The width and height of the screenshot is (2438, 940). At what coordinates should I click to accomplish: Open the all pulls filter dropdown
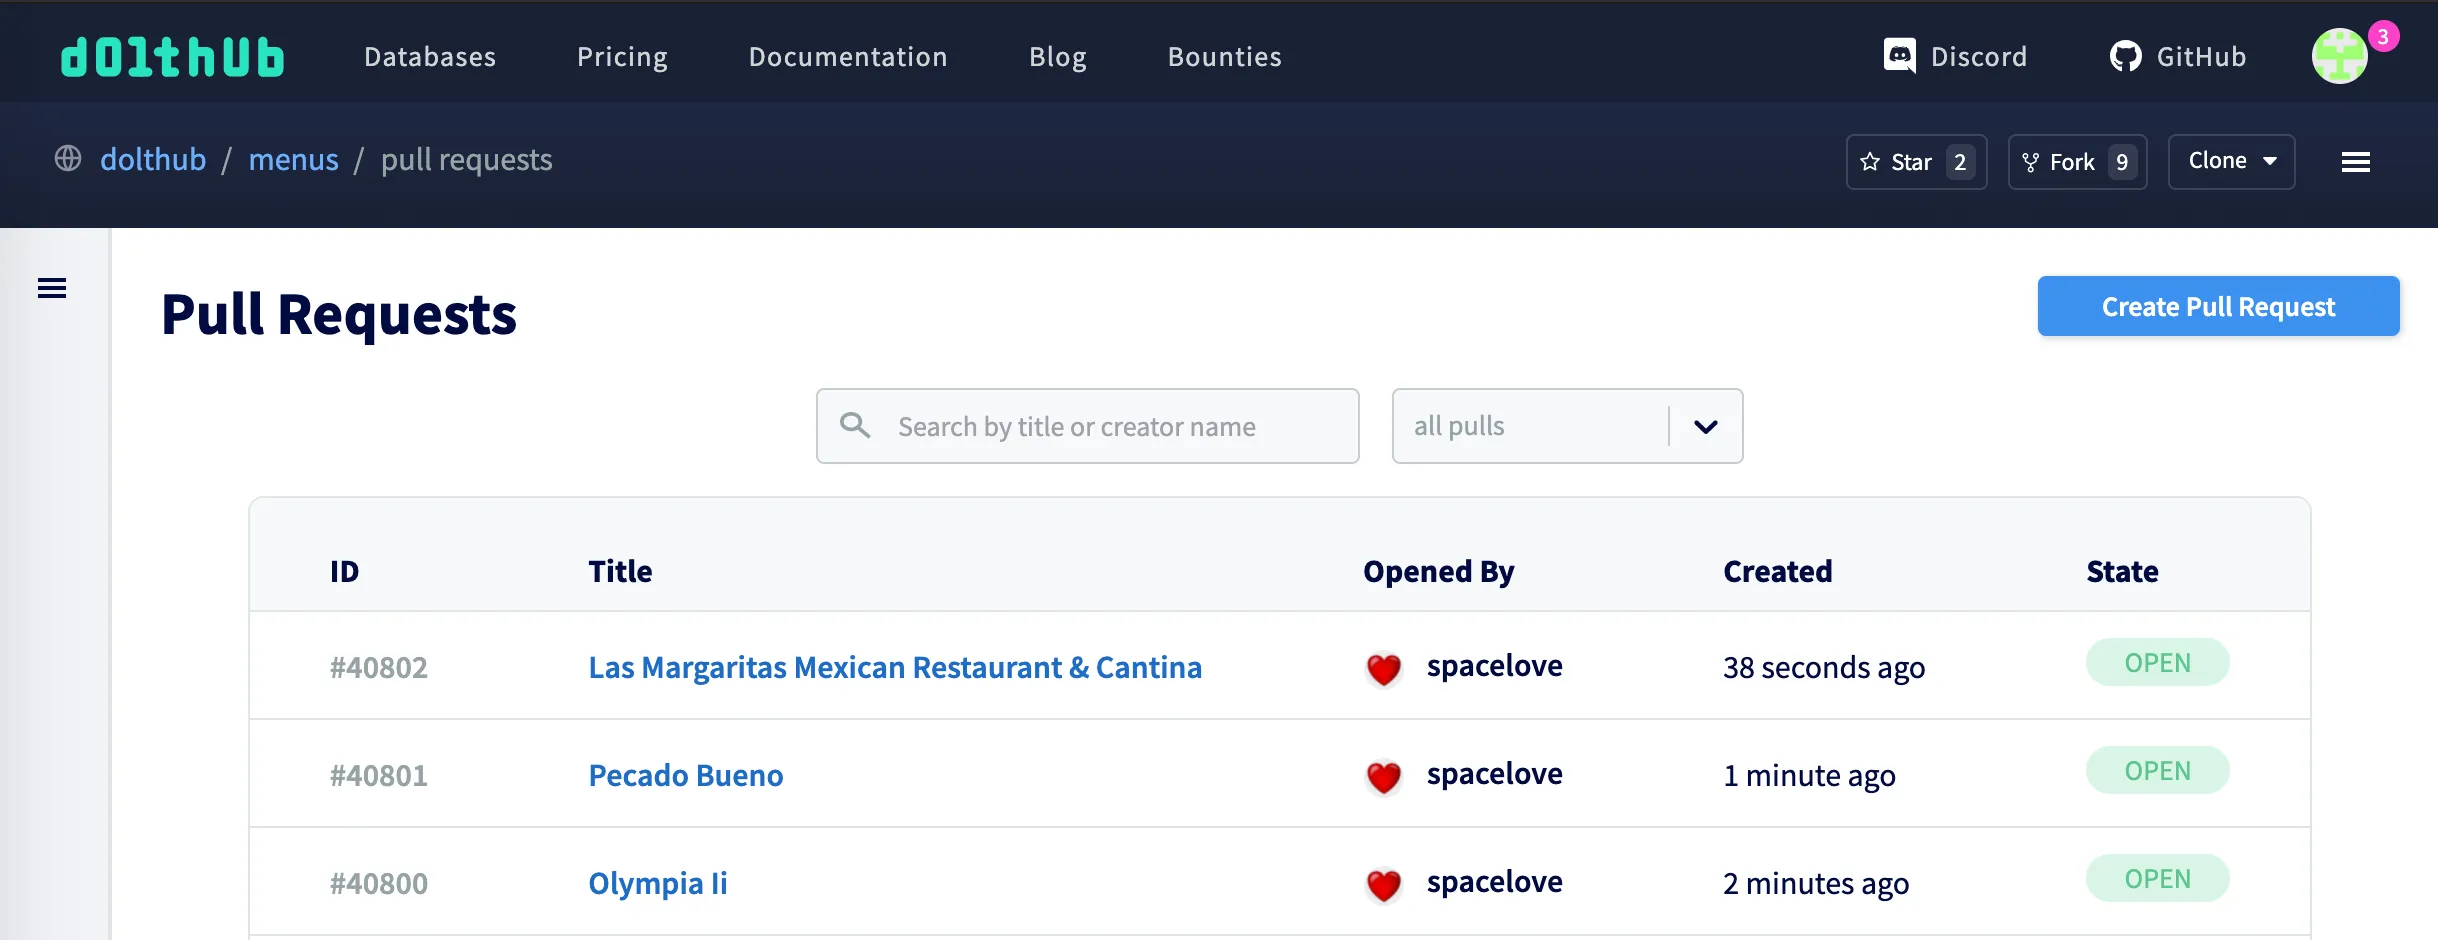tap(1530, 426)
